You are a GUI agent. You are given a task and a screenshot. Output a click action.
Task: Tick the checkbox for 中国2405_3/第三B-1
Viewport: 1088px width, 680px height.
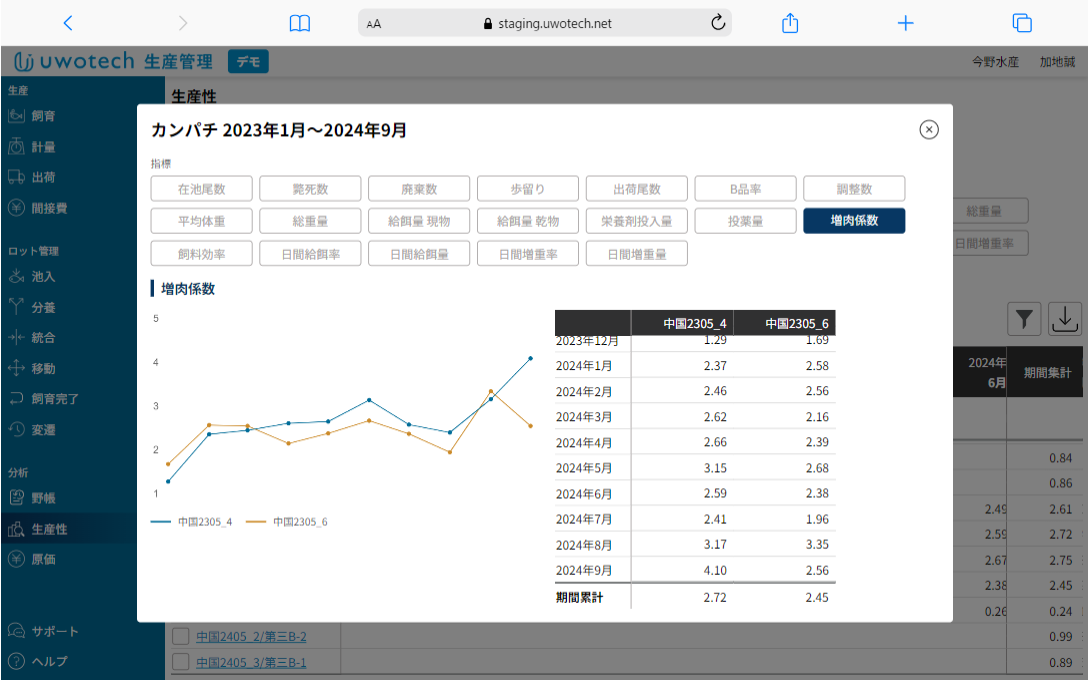click(181, 662)
